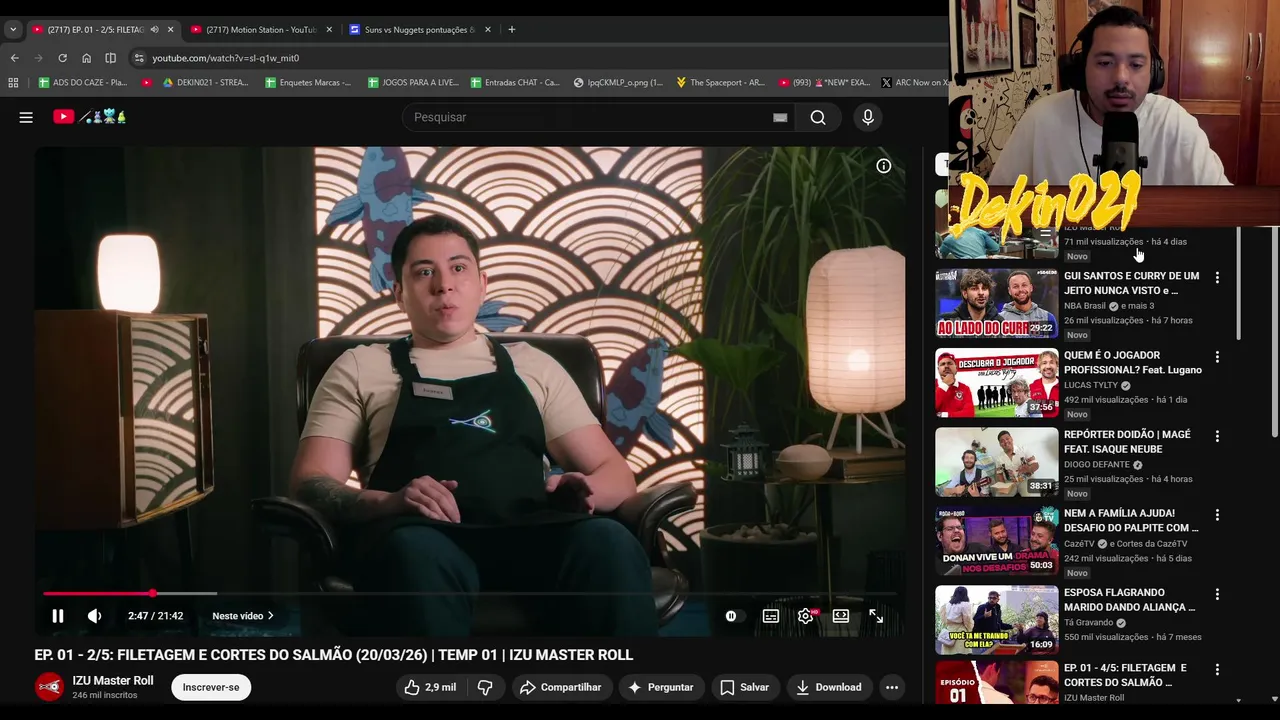Open the 'IpqCKMLP_o.png' bookmark
The image size is (1280, 720).
click(x=618, y=83)
